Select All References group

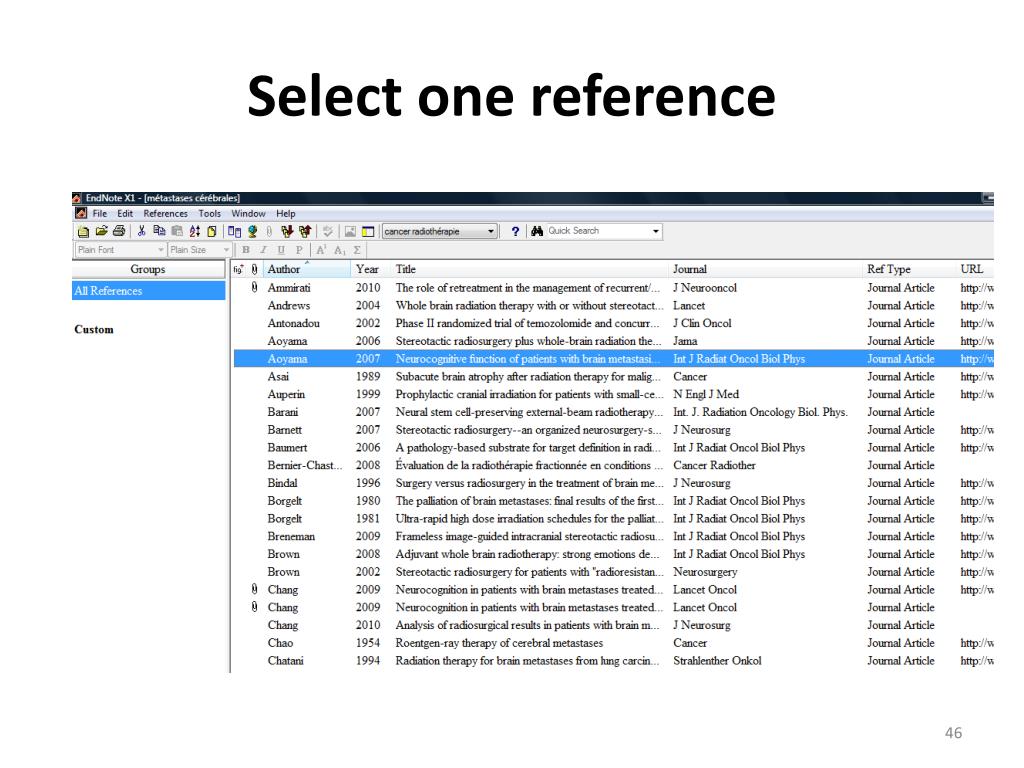point(148,291)
